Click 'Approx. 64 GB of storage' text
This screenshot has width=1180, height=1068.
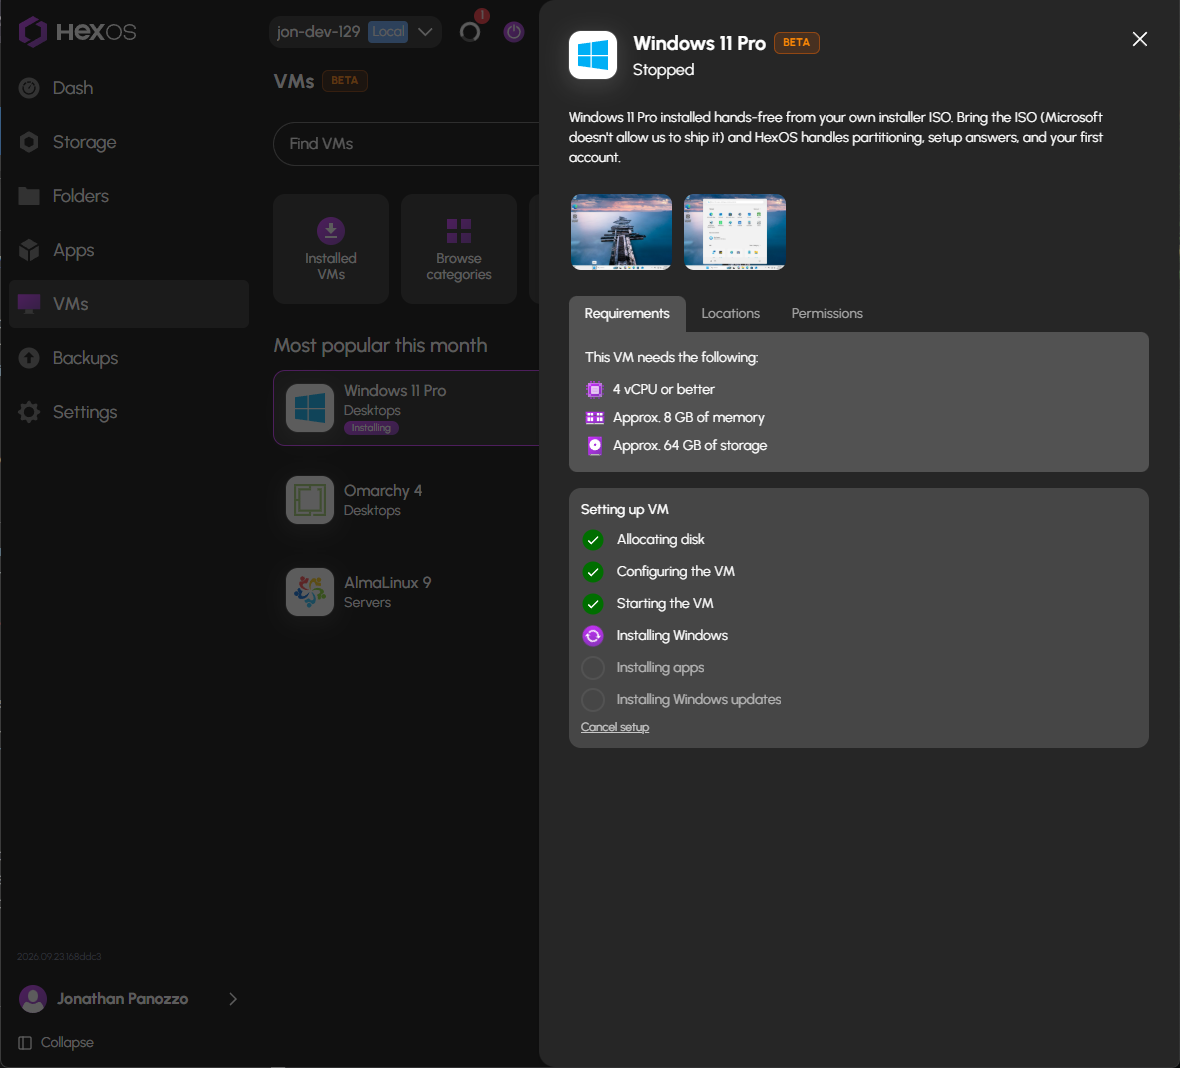(x=690, y=446)
